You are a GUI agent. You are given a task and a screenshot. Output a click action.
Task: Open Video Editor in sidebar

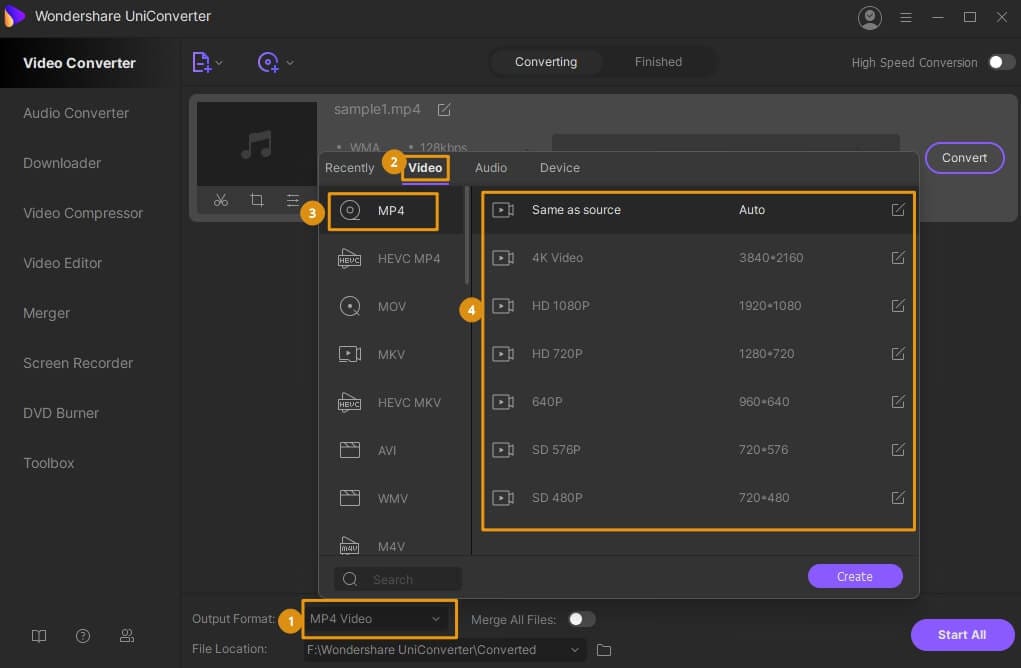click(x=63, y=264)
